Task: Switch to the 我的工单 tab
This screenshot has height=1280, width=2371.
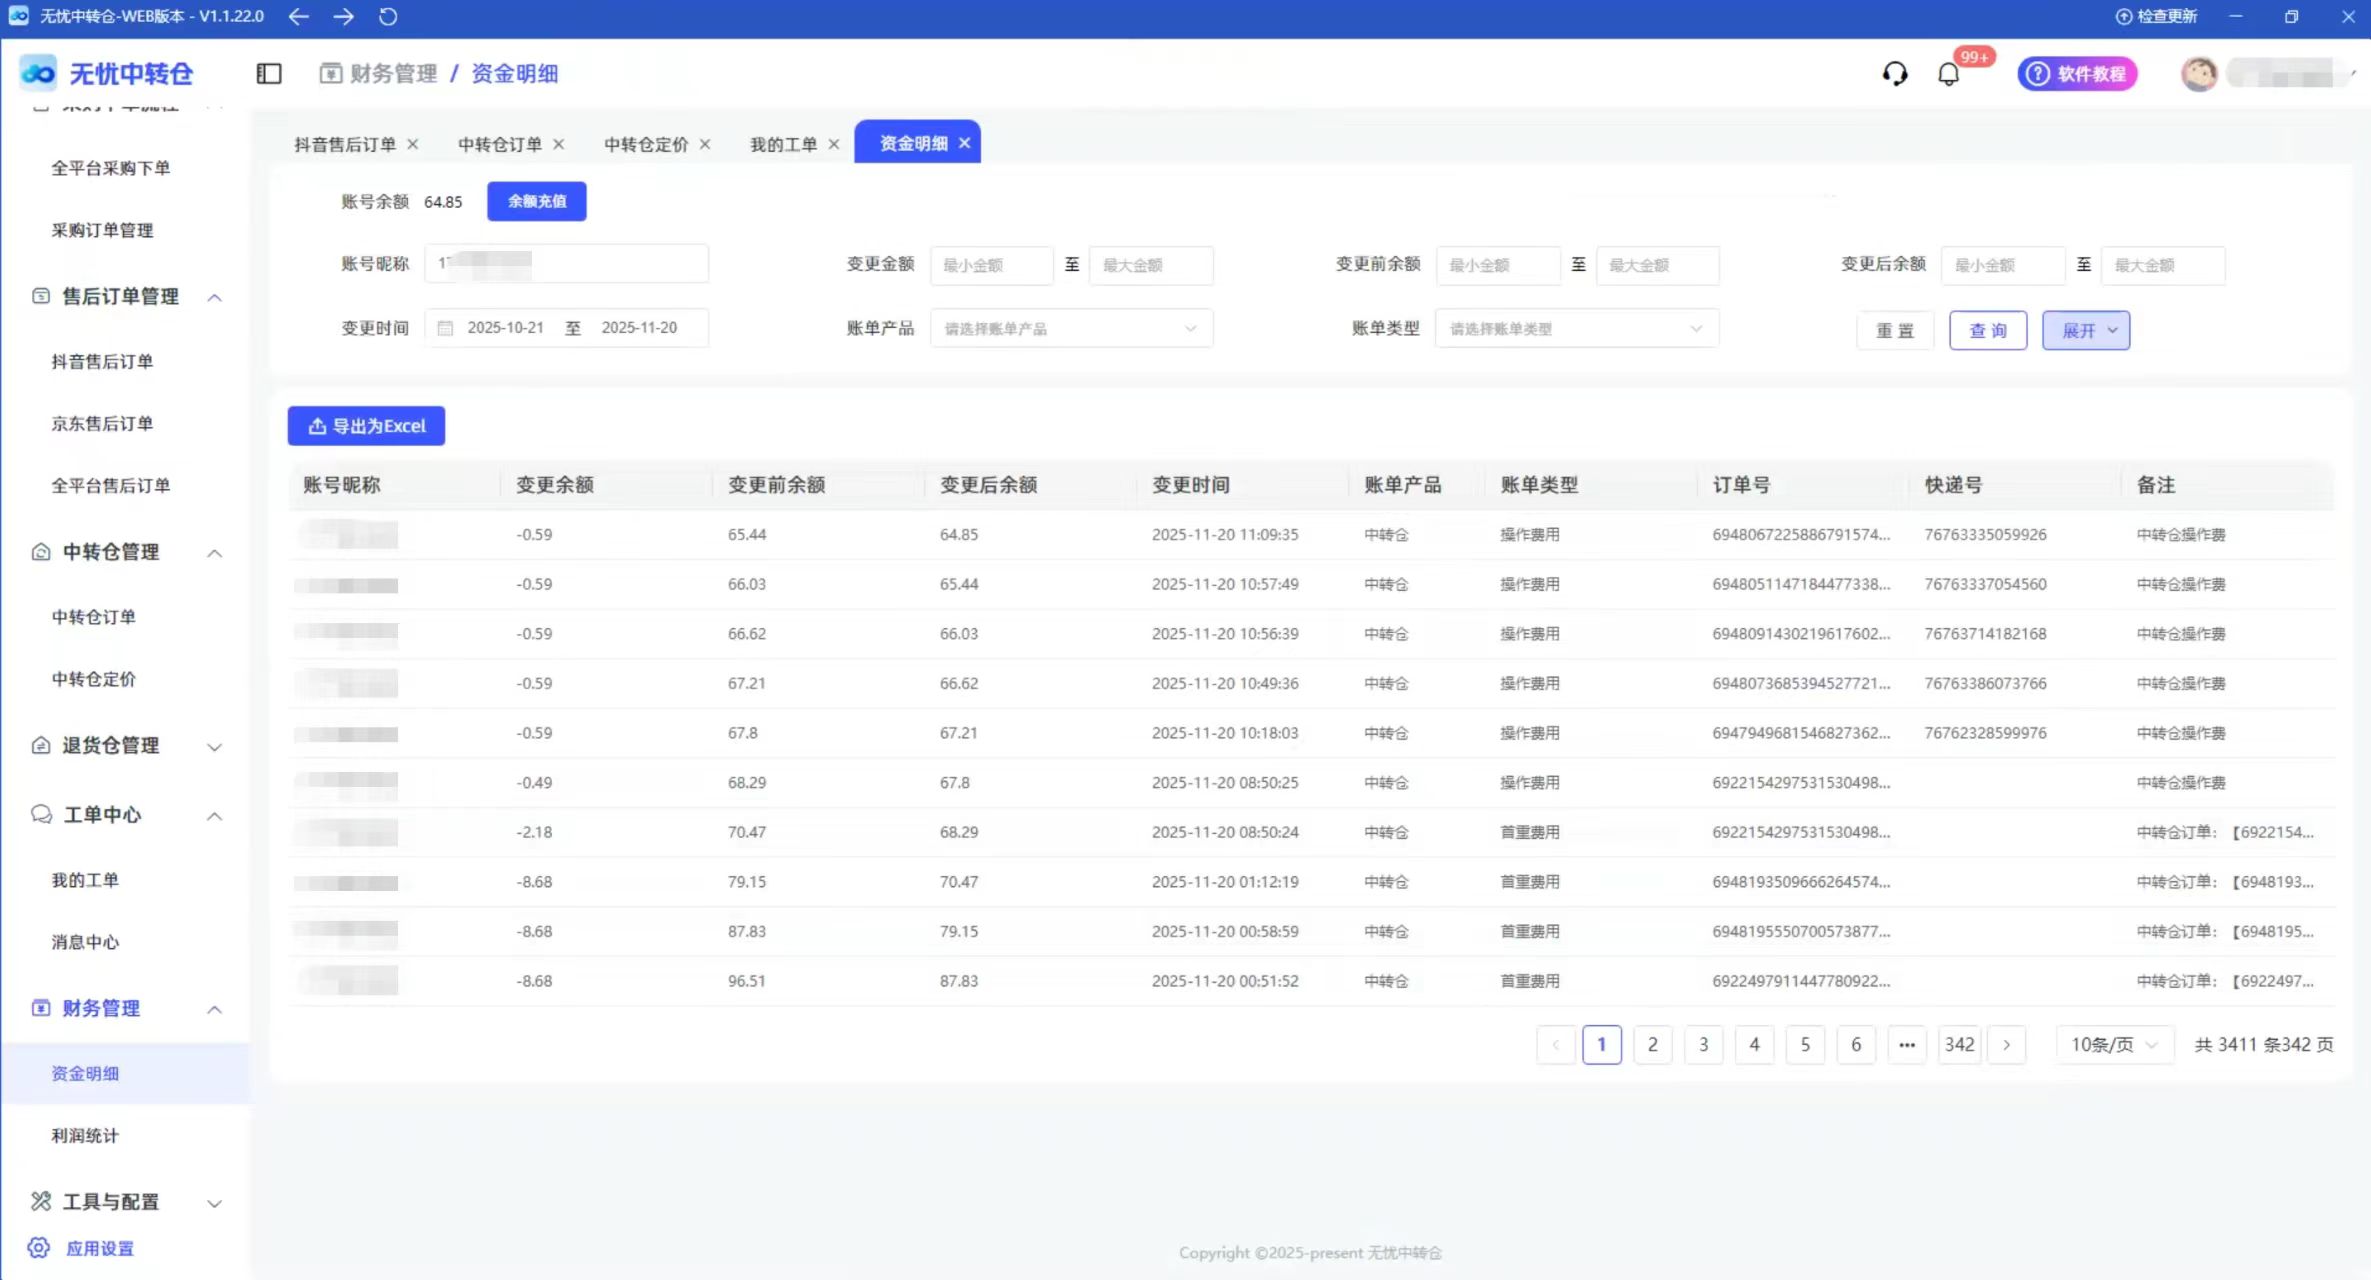Action: [783, 144]
